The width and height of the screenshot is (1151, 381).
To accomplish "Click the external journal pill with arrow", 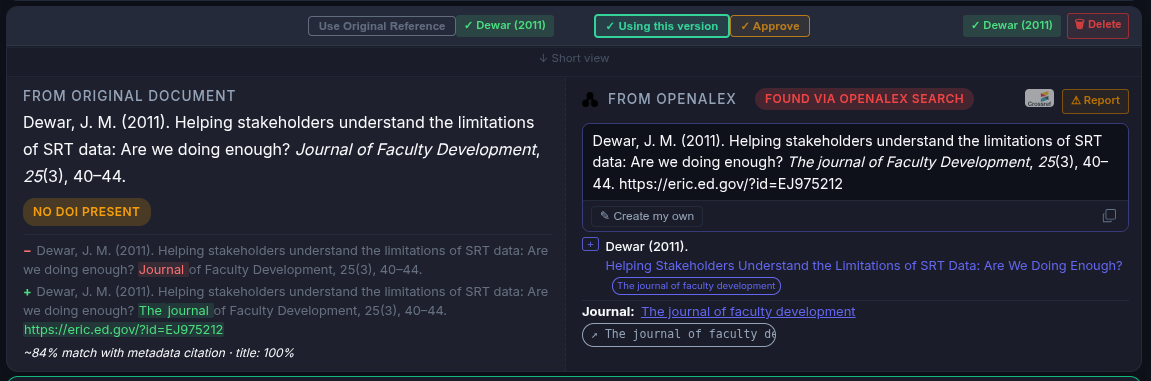I will [678, 334].
